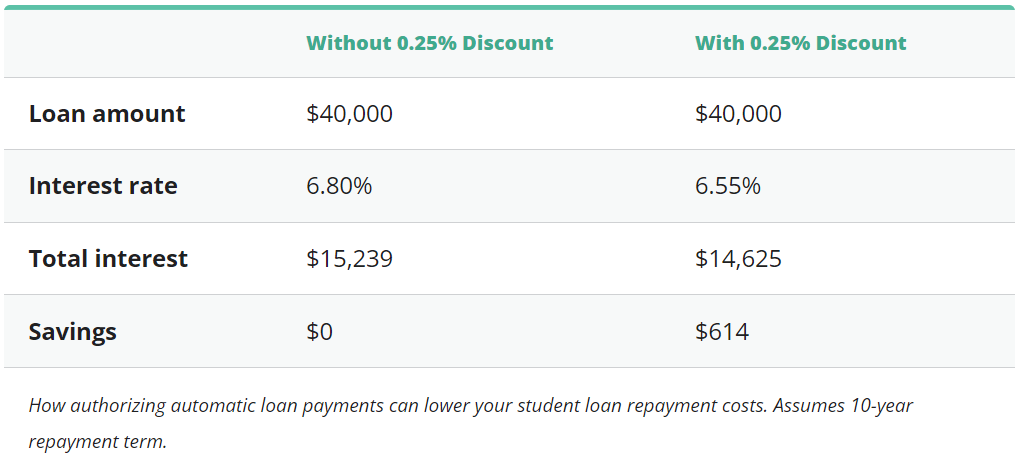
Task: Click the "Savings" row label
Action: point(73,332)
